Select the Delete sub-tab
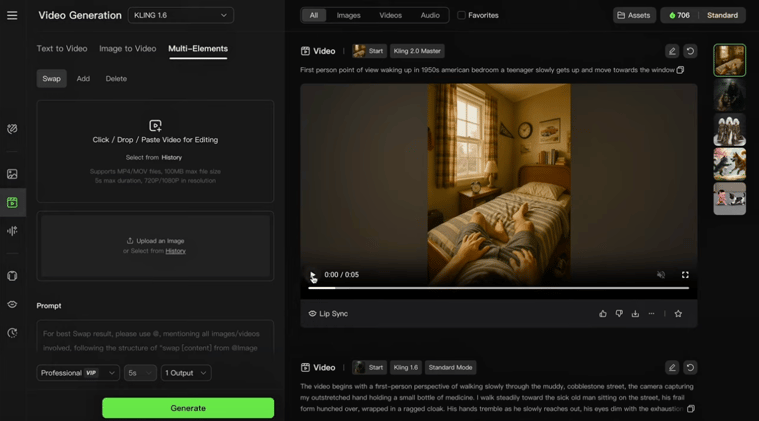Screen dimensions: 759x421 116,78
